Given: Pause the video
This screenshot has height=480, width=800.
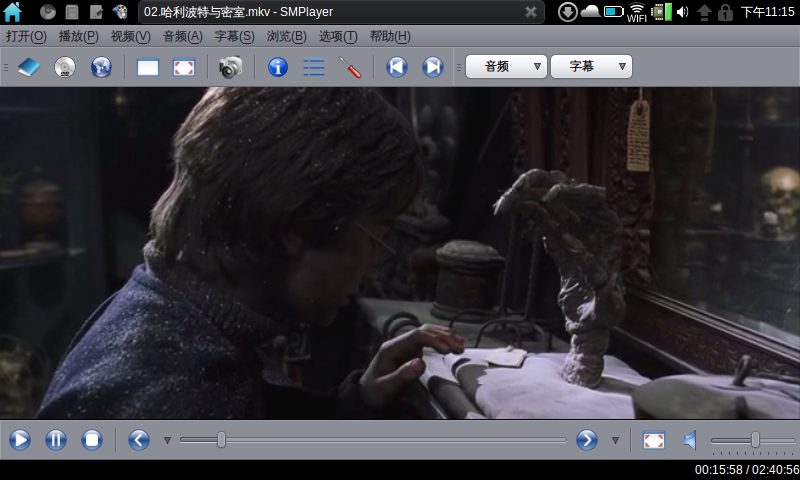Looking at the screenshot, I should (x=56, y=440).
